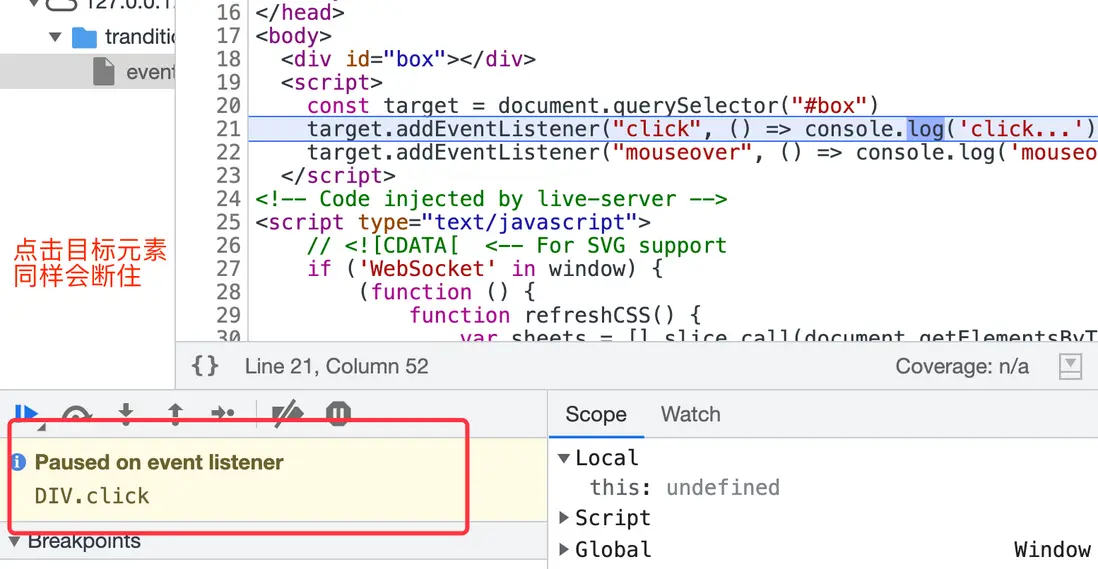The height and width of the screenshot is (569, 1098).
Task: Resume script execution with the play button
Action: (x=26, y=414)
